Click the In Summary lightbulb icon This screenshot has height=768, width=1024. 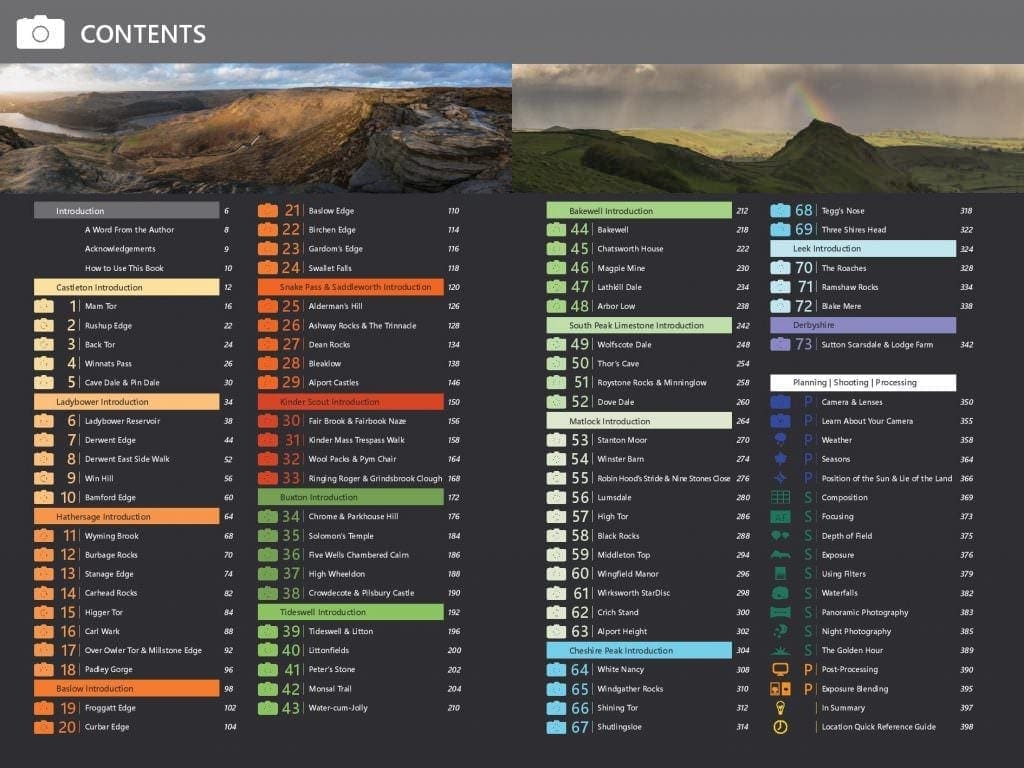click(780, 708)
